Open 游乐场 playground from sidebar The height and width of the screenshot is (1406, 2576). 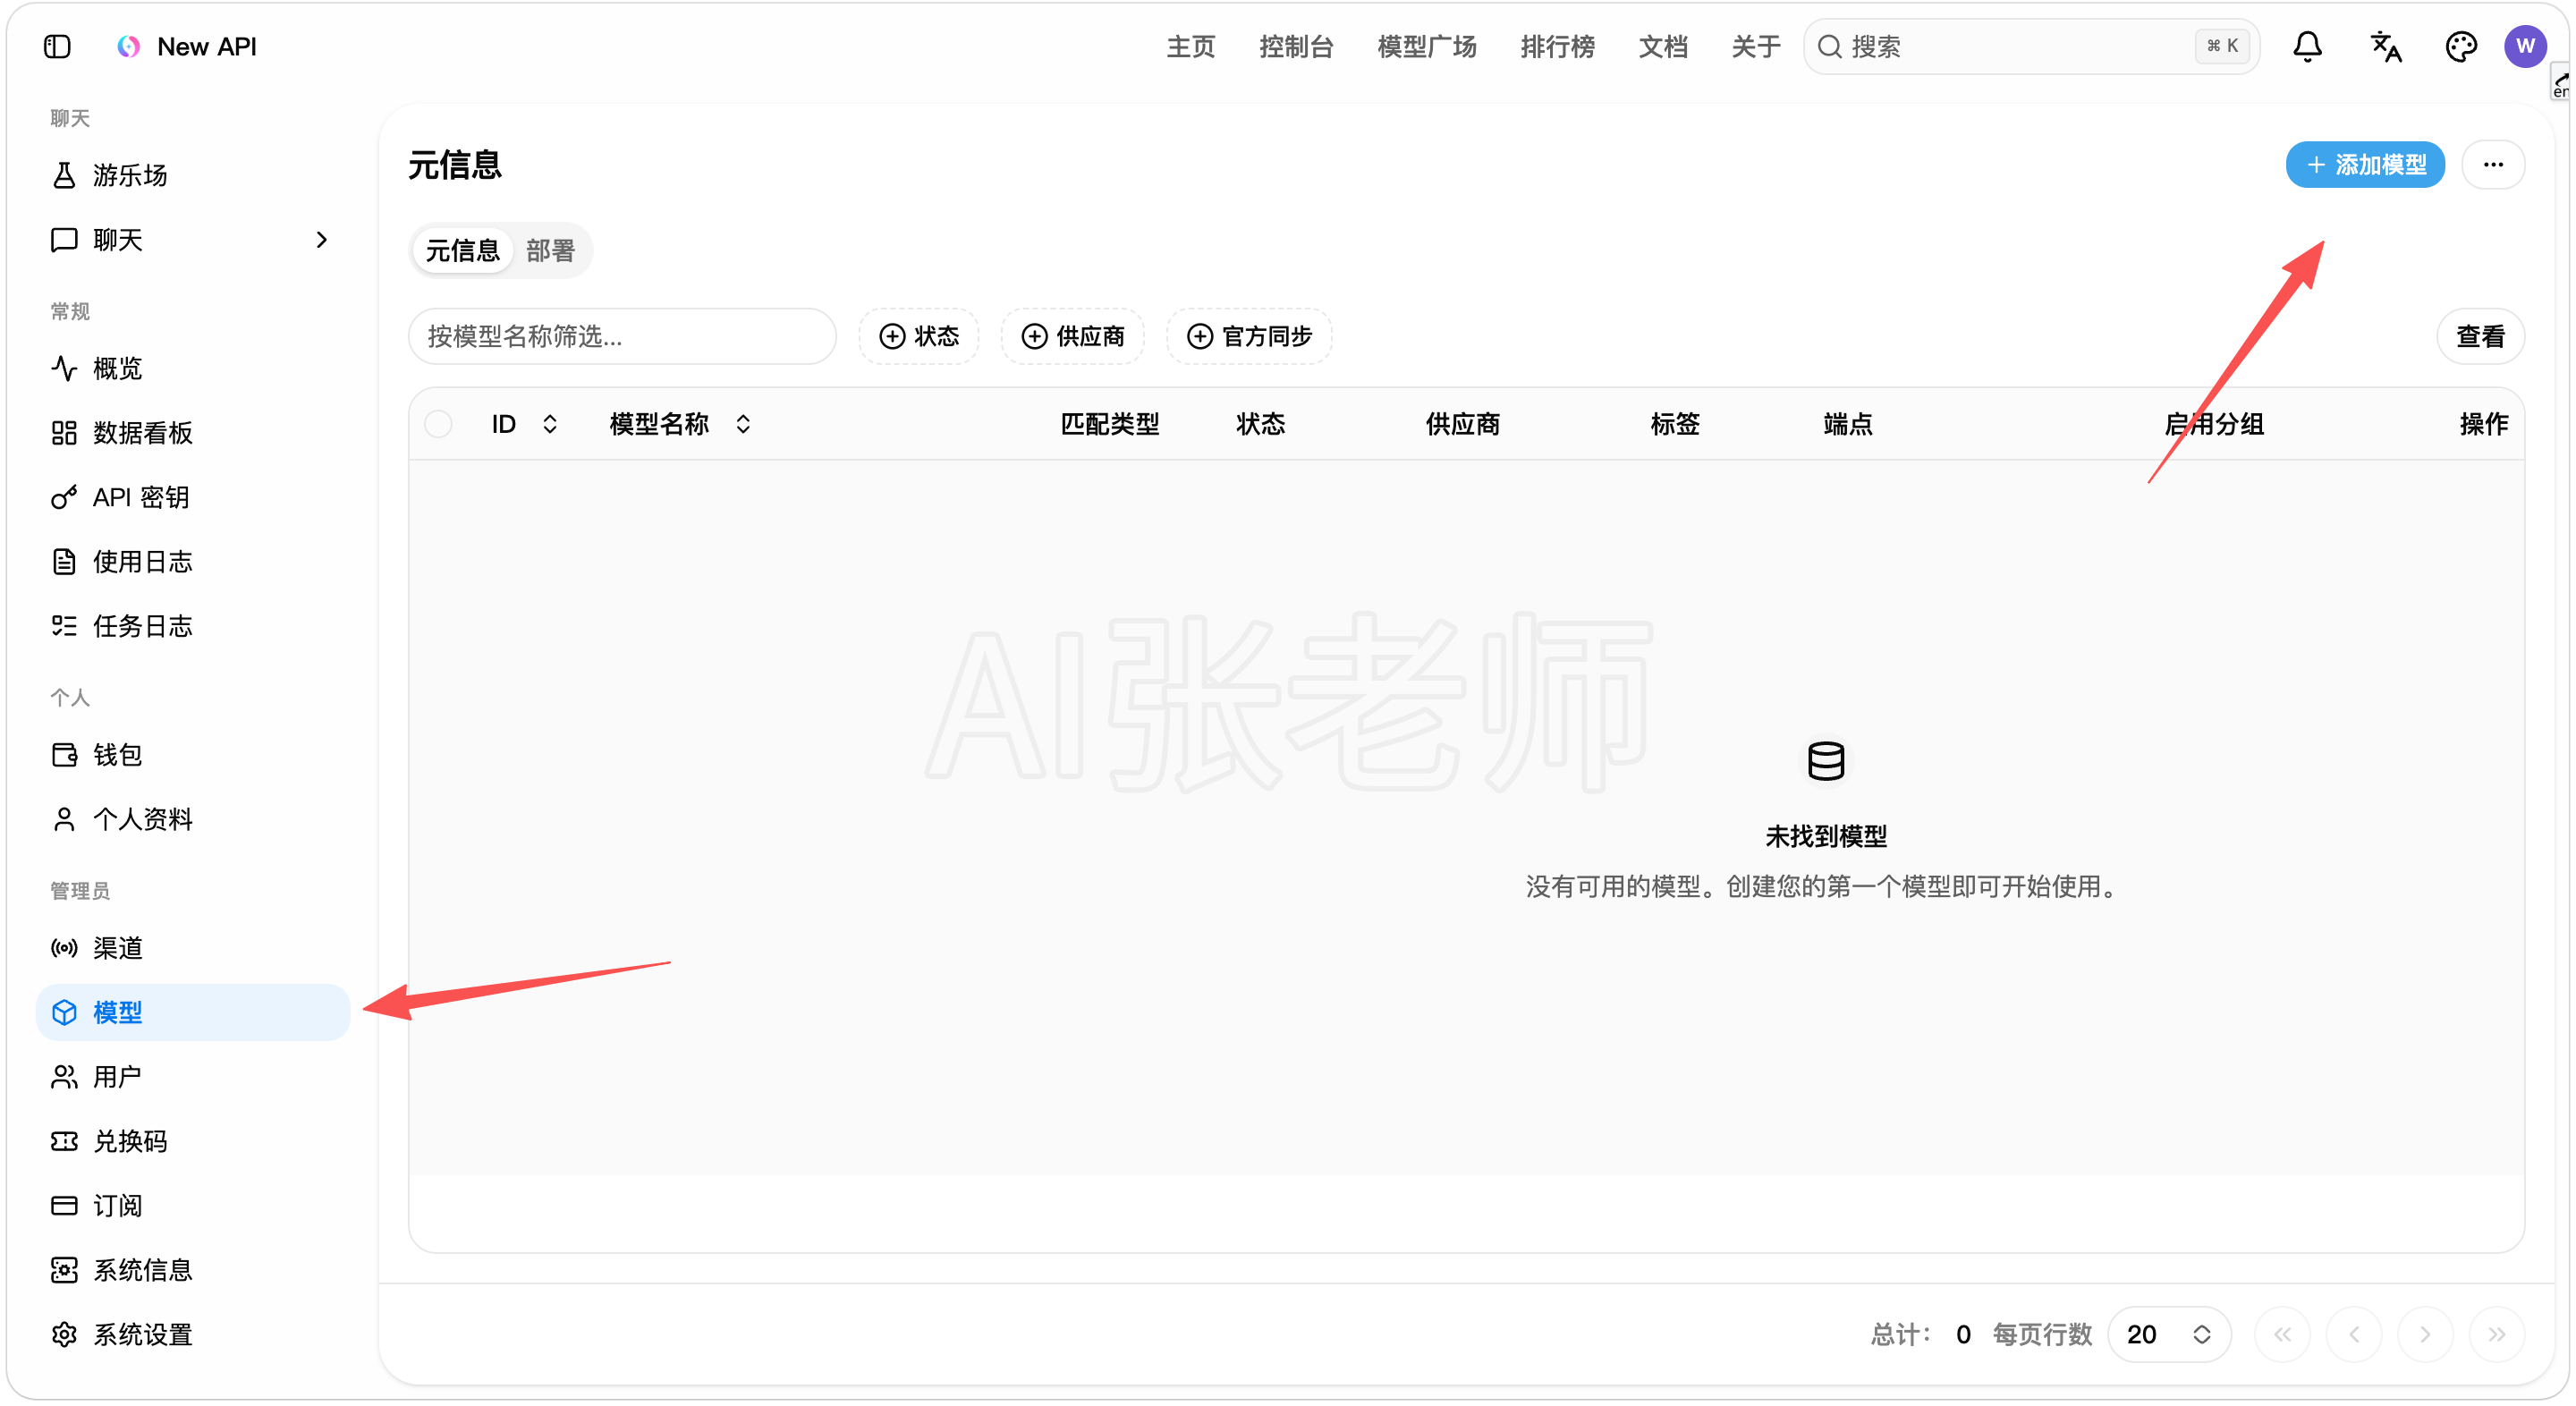[x=192, y=175]
